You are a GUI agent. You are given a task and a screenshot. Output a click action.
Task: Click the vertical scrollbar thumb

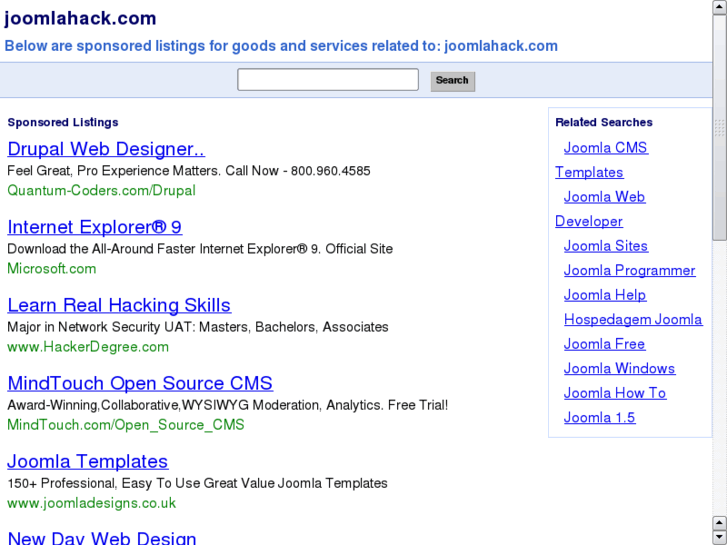720,128
